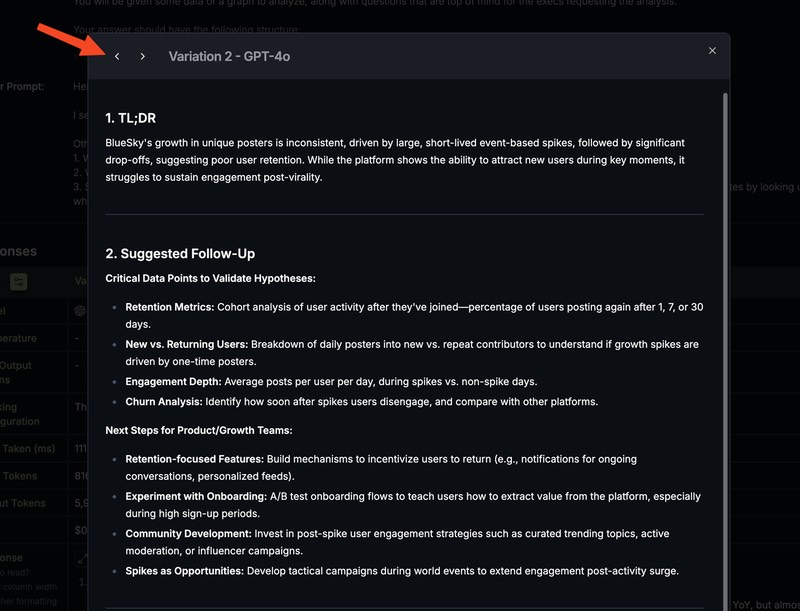Click "Next Steps for Product/Growth Teams:" subheading
The width and height of the screenshot is (800, 611).
198,430
